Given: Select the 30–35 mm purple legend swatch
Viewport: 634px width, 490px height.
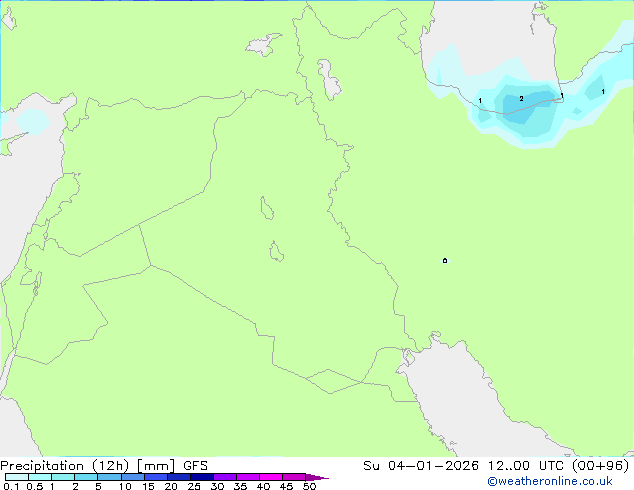Looking at the screenshot, I should pyautogui.click(x=224, y=477).
